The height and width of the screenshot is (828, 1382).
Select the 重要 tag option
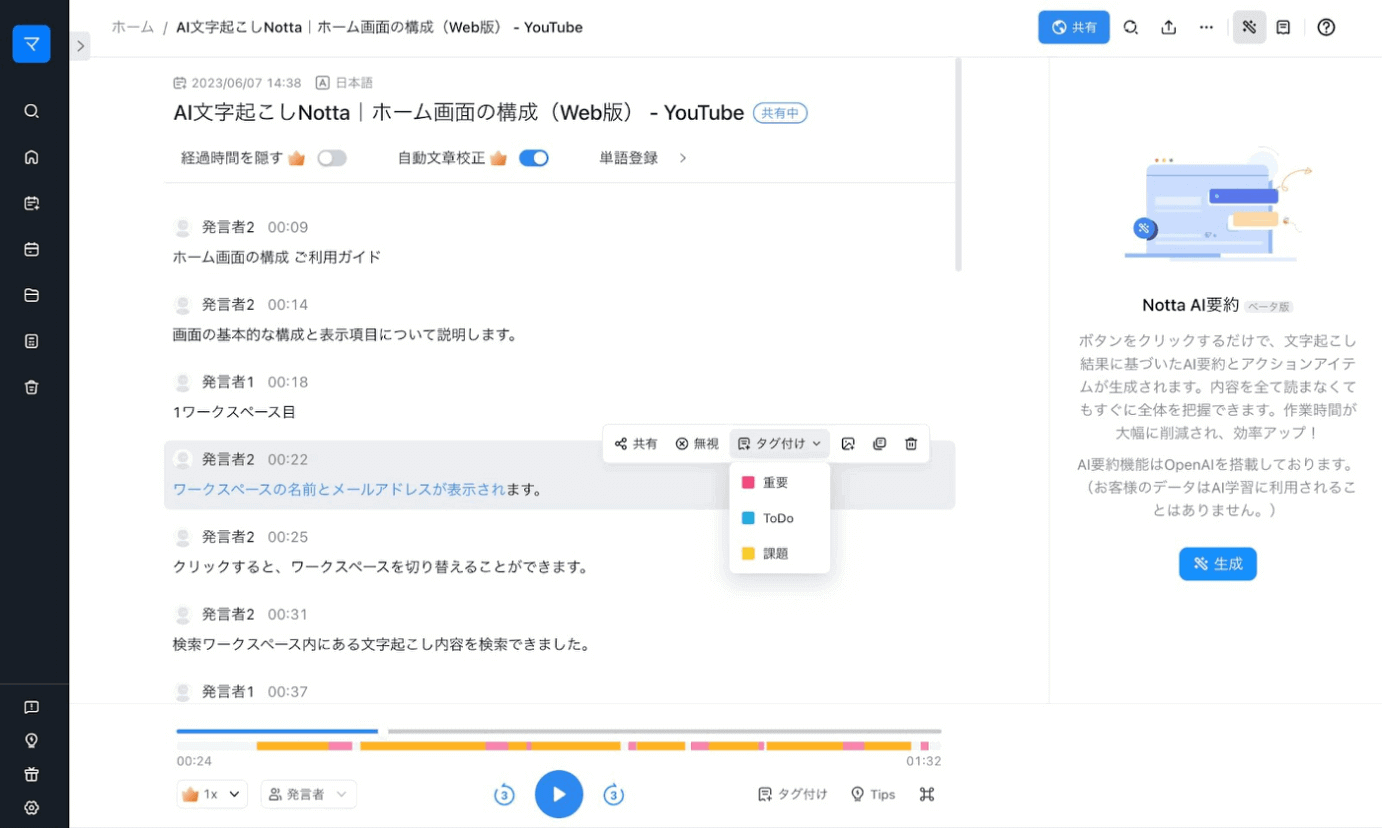click(x=780, y=482)
